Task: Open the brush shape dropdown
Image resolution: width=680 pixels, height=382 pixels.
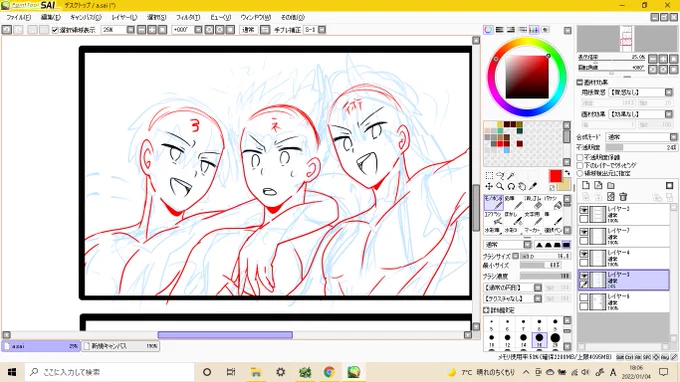Action: (538, 287)
